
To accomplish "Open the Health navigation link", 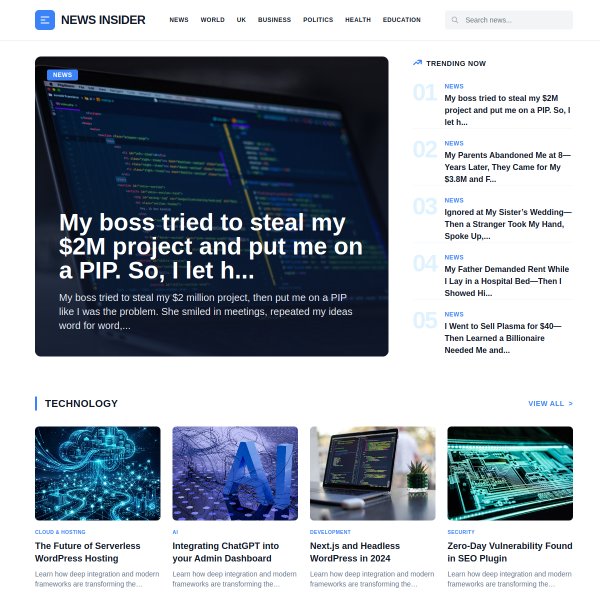I will click(358, 20).
